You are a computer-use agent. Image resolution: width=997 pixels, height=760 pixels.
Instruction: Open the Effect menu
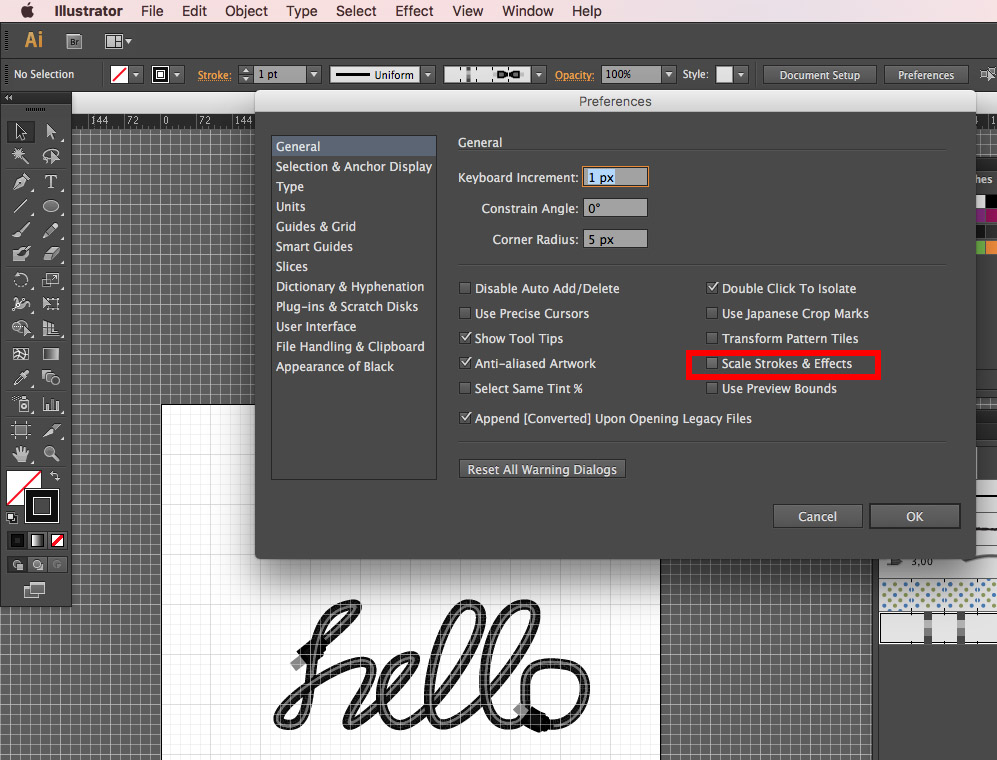[x=414, y=11]
